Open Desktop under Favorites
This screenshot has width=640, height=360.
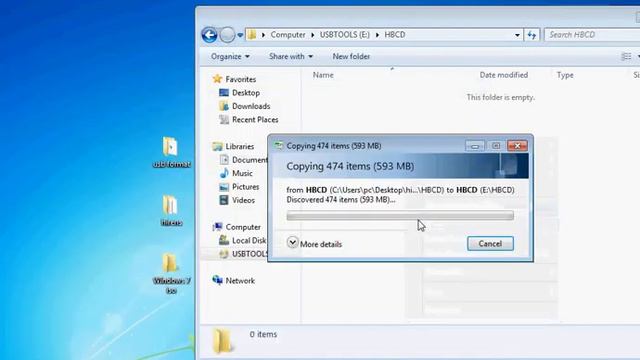click(246, 93)
